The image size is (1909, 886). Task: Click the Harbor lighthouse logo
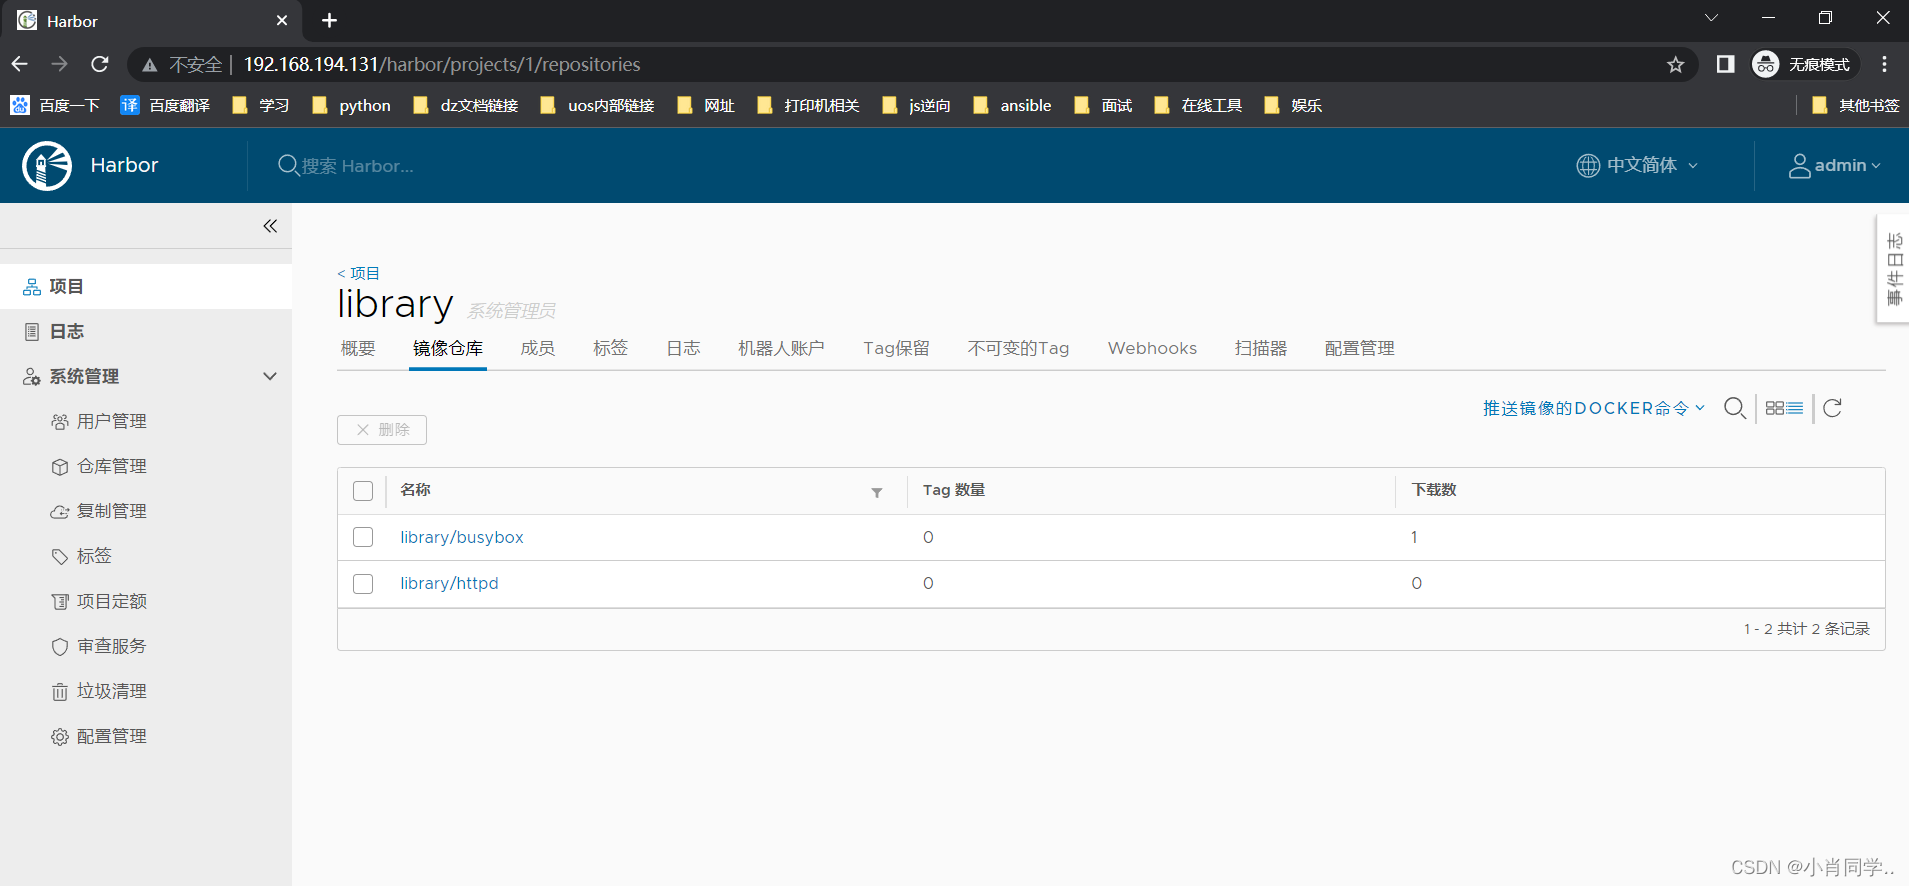[x=47, y=165]
